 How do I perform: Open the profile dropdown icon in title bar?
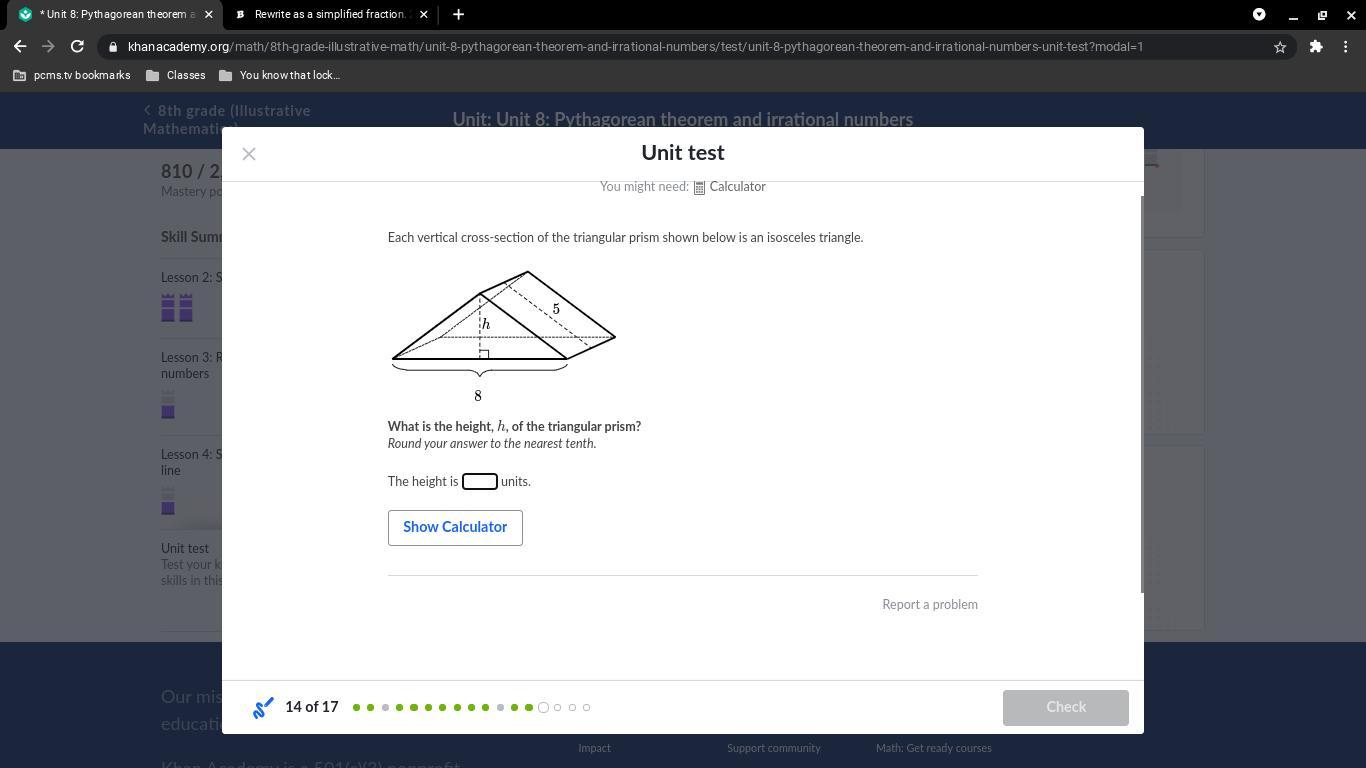(x=1259, y=14)
